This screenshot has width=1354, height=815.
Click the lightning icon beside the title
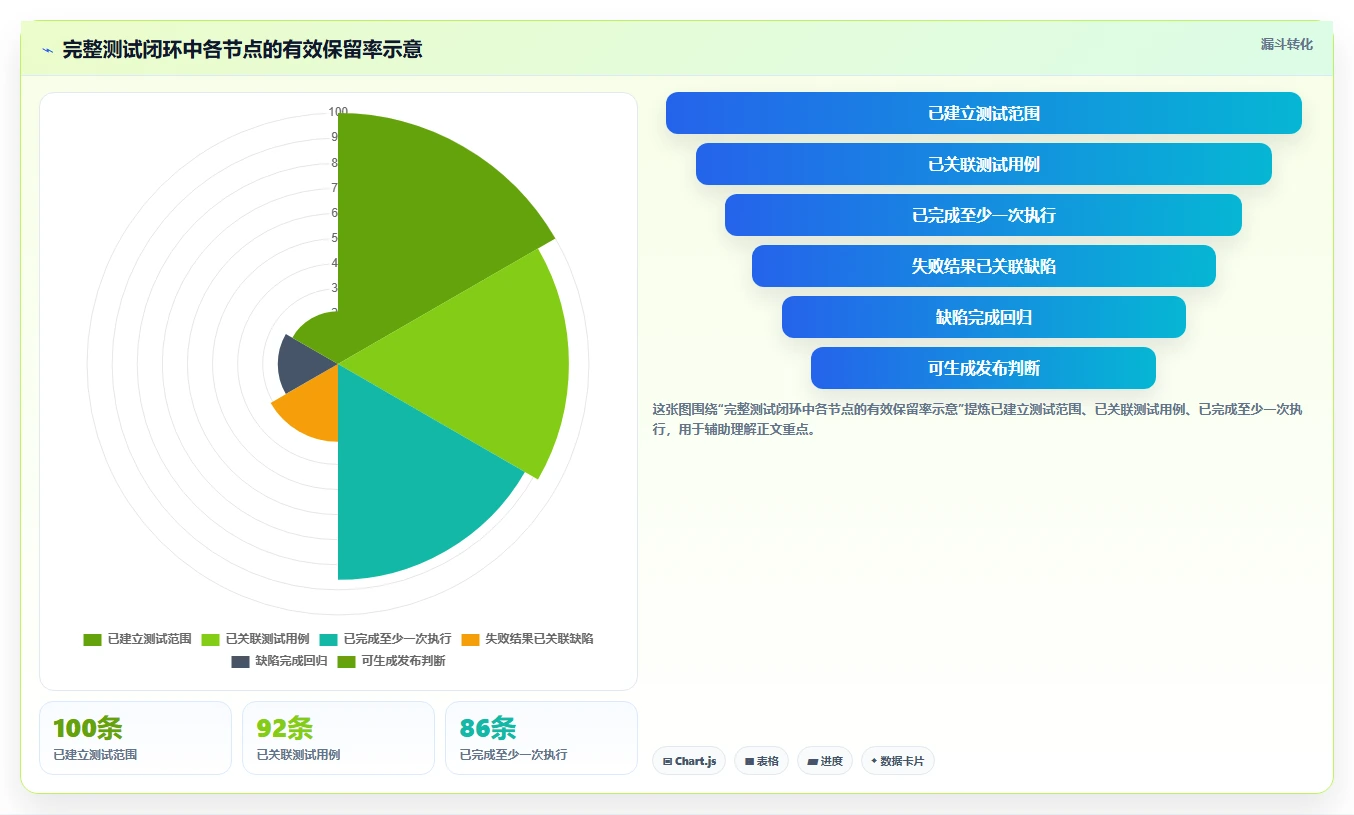[48, 50]
